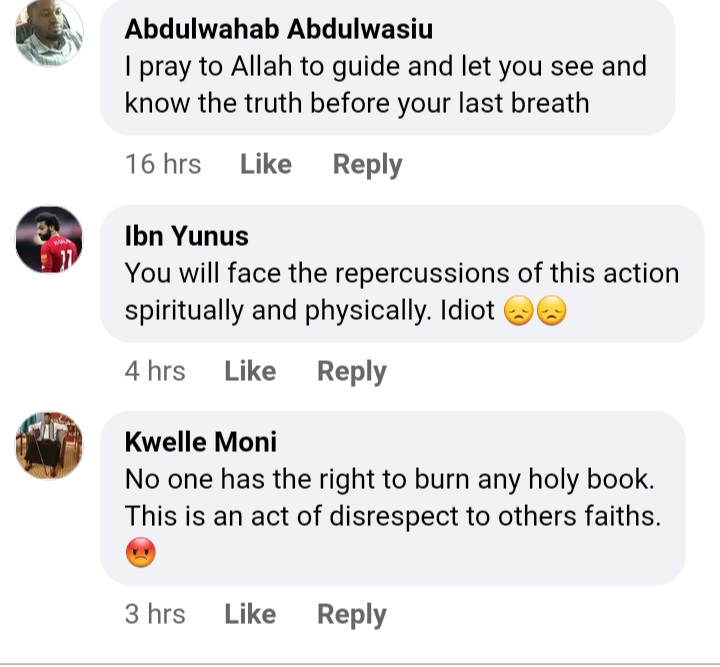Open Abdulwahab Abdulwasiu's profile picture
This screenshot has height=667, width=720.
point(49,33)
